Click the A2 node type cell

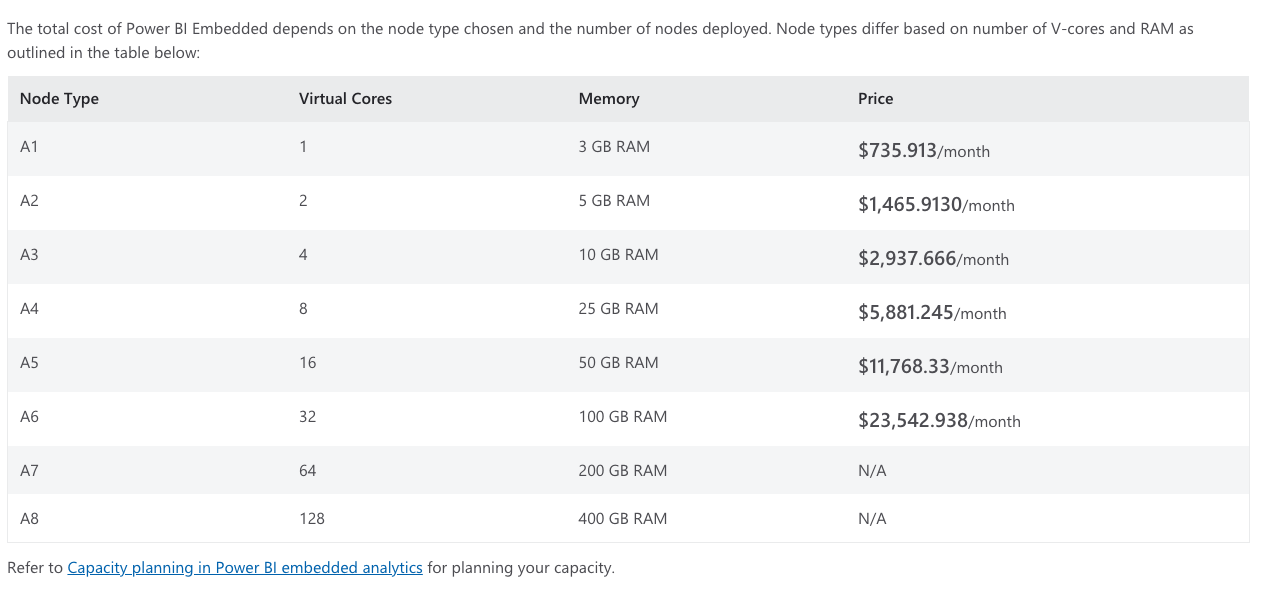29,201
